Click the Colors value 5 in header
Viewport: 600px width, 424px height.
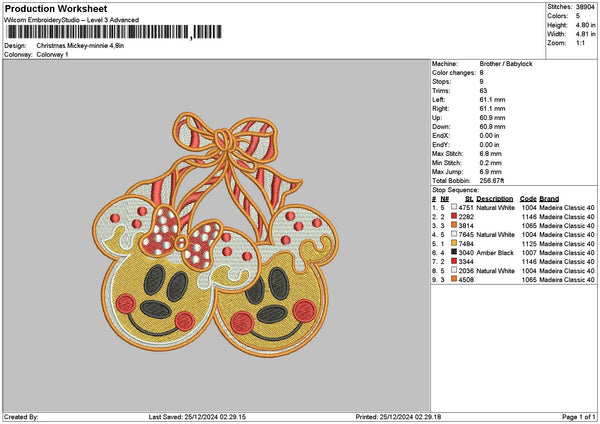pyautogui.click(x=578, y=16)
